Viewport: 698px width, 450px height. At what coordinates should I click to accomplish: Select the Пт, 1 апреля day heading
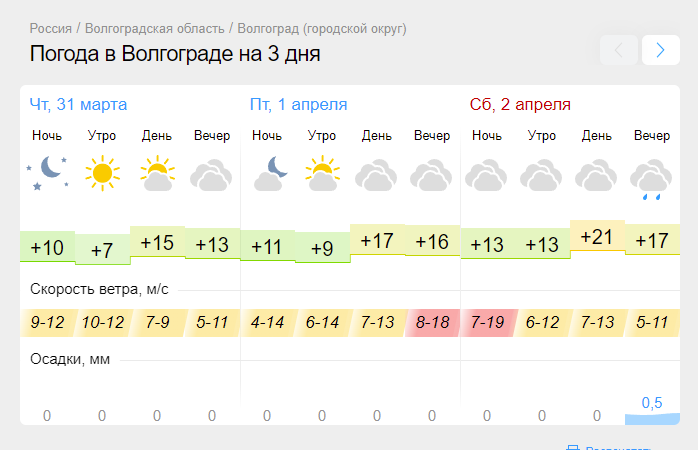pyautogui.click(x=298, y=105)
